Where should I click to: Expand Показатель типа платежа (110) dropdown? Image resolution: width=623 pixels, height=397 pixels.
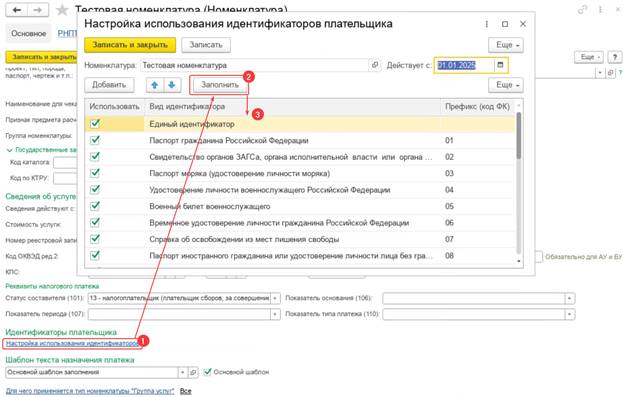click(570, 314)
